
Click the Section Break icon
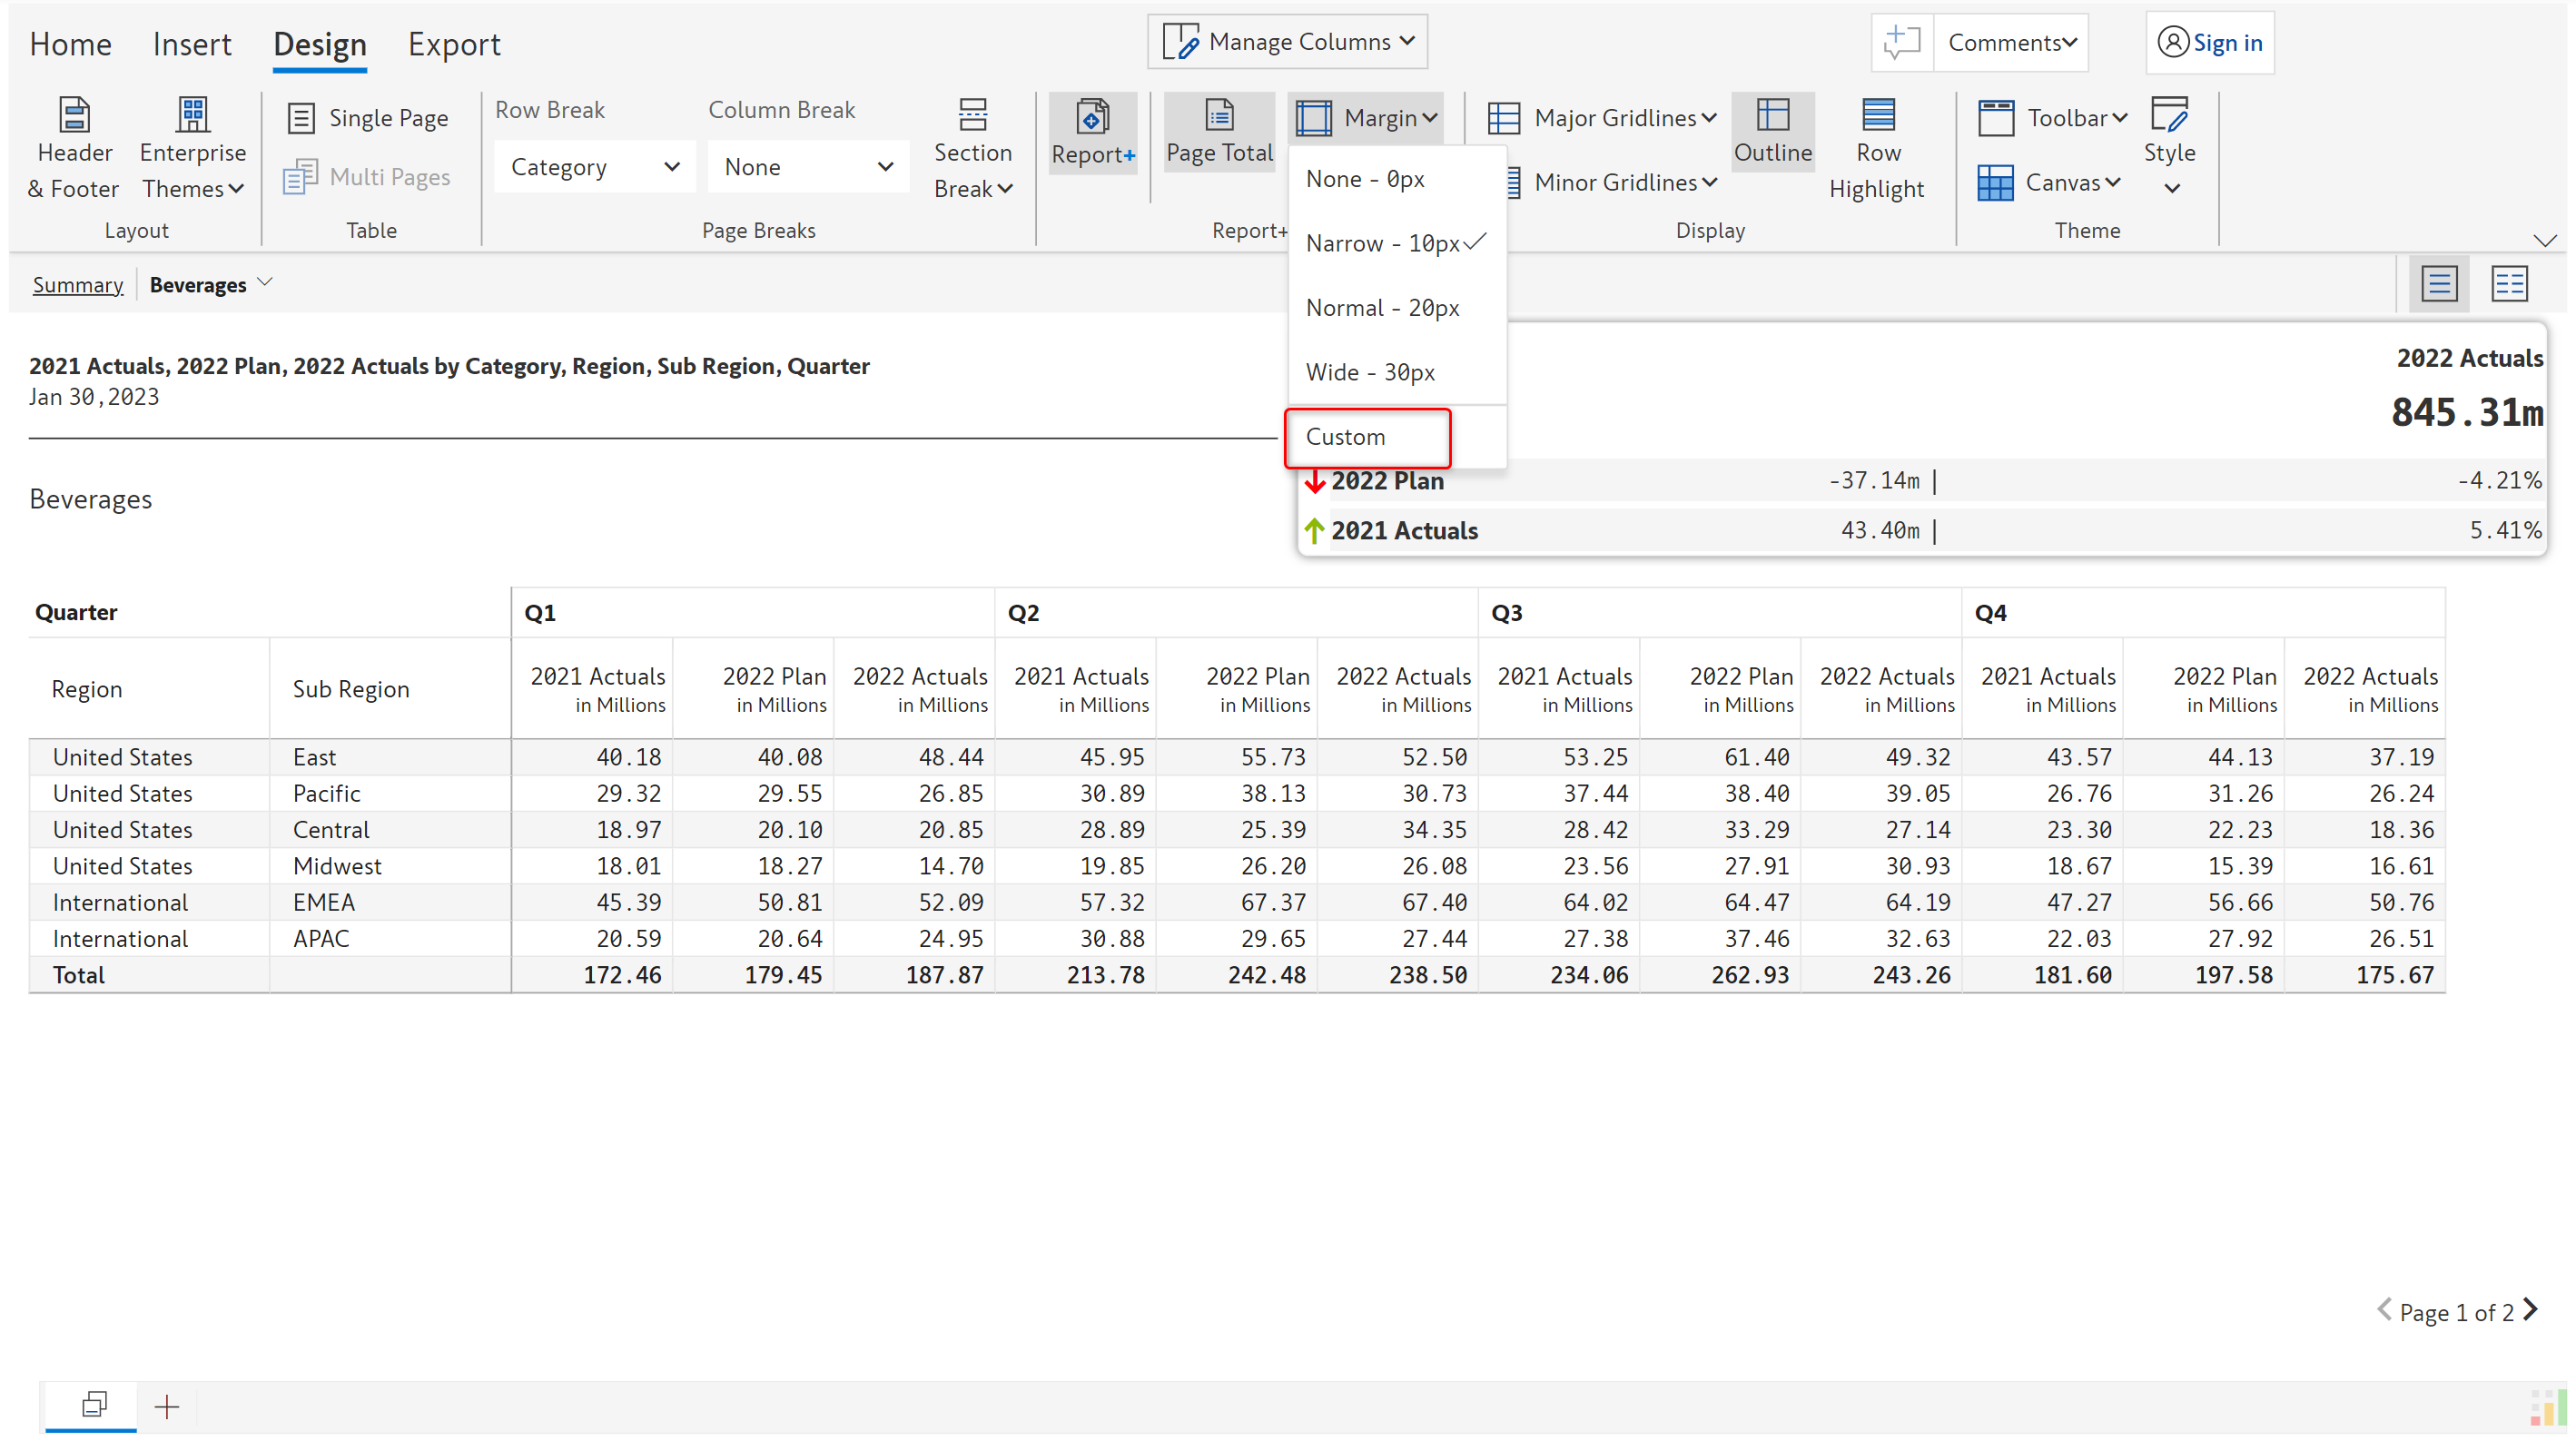coord(972,115)
